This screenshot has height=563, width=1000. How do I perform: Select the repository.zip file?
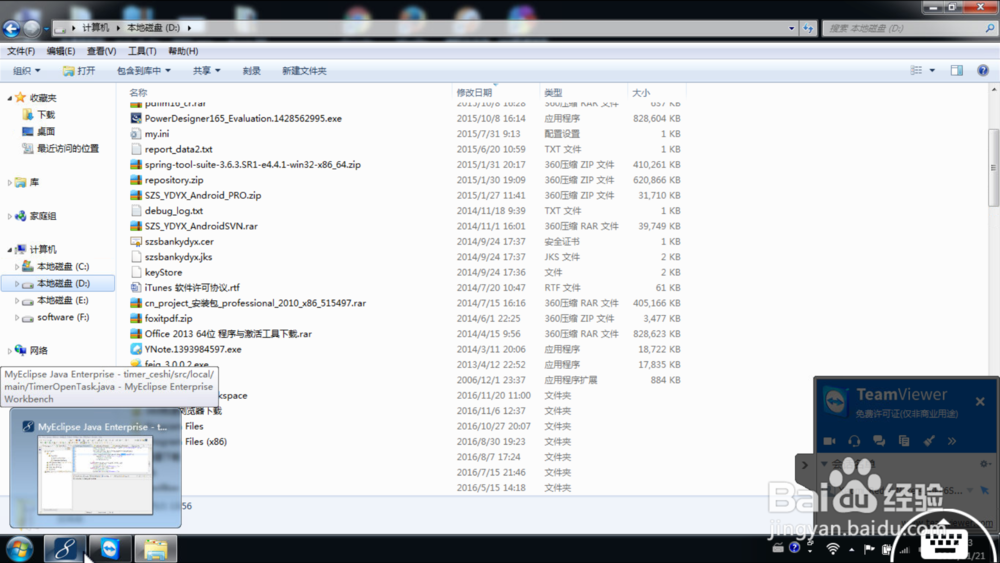(x=174, y=180)
